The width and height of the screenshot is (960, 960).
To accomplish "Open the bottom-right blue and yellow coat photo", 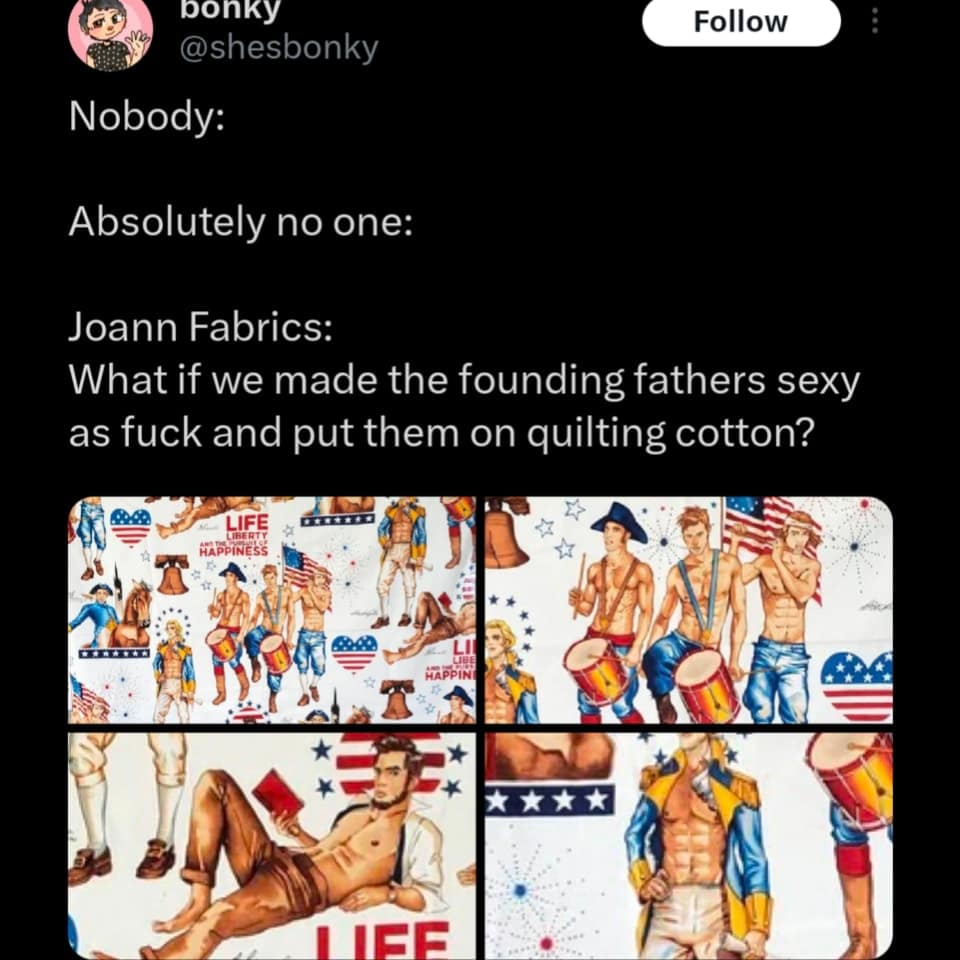I will 689,846.
